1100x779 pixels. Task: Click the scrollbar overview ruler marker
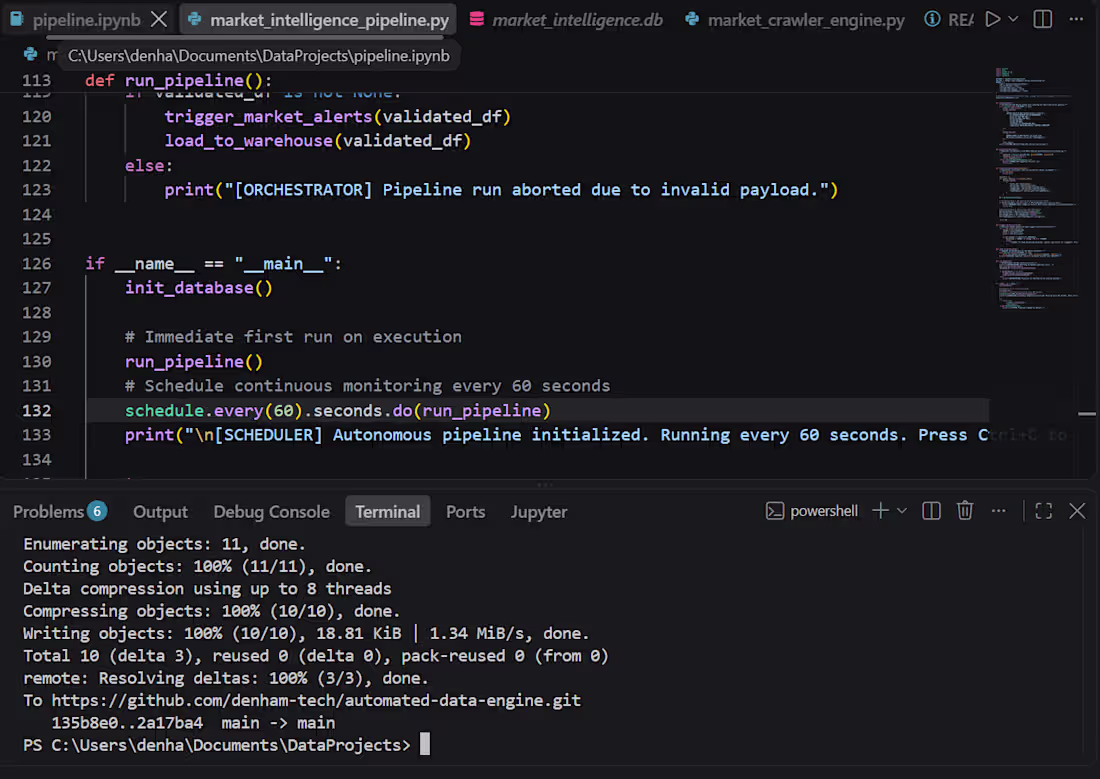(1087, 414)
